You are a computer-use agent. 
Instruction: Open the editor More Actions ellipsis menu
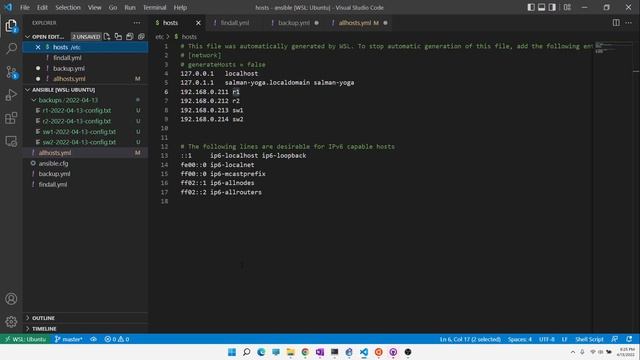(x=629, y=23)
